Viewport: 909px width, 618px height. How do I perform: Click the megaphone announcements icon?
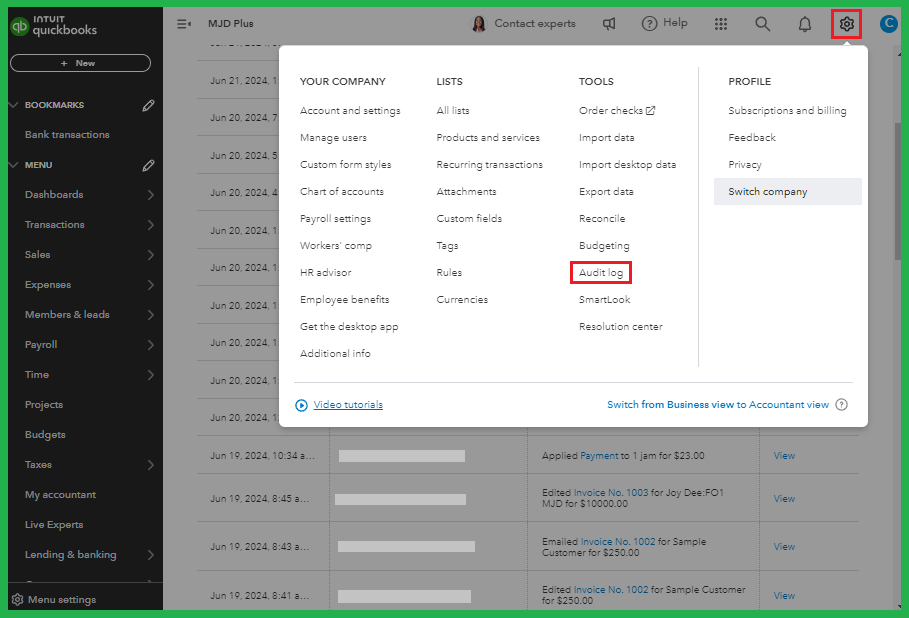click(x=609, y=24)
